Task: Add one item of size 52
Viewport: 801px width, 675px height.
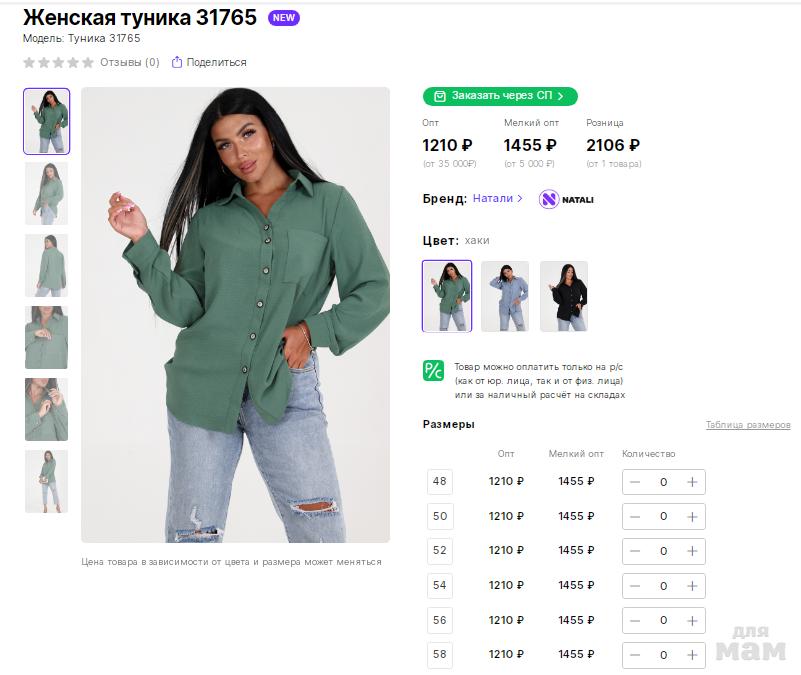Action: point(692,551)
